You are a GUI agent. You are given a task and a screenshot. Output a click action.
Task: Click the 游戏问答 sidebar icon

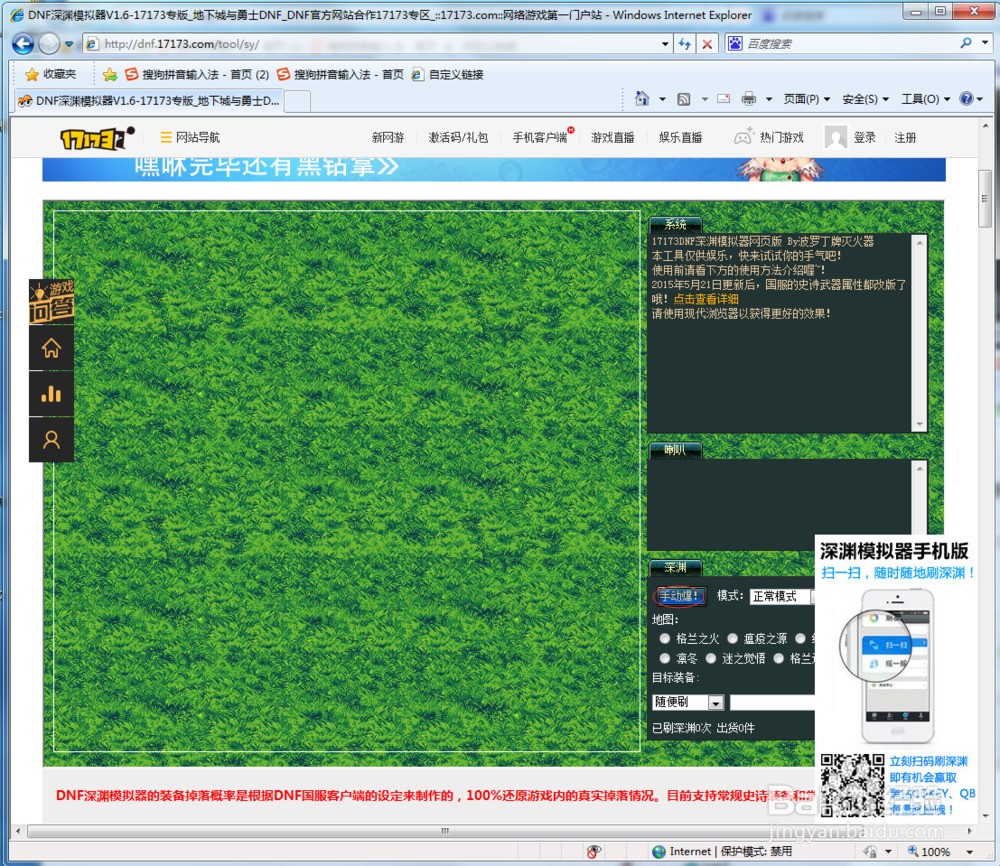[52, 302]
